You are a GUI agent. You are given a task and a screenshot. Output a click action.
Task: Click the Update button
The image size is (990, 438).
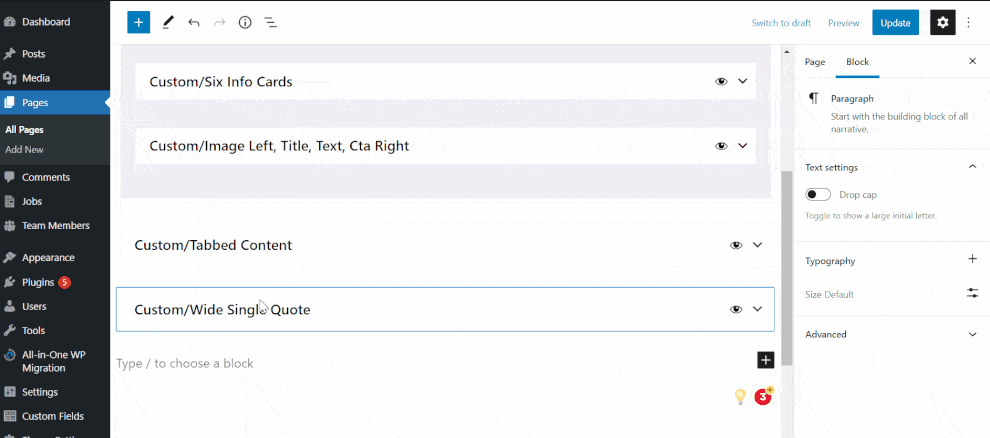pyautogui.click(x=895, y=23)
